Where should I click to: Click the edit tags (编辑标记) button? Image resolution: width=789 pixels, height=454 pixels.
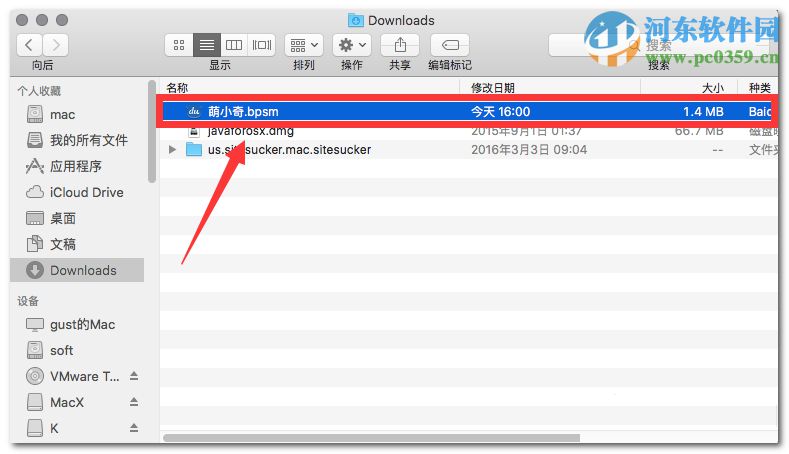[x=450, y=45]
